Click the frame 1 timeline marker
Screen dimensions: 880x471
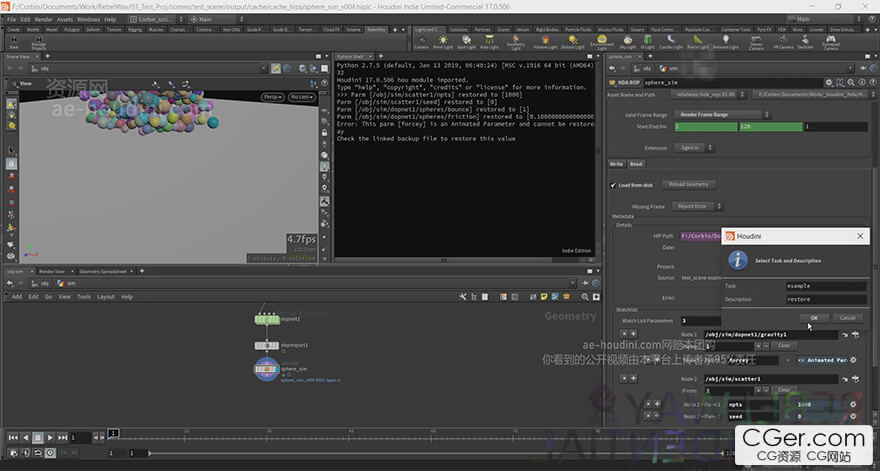(x=113, y=433)
